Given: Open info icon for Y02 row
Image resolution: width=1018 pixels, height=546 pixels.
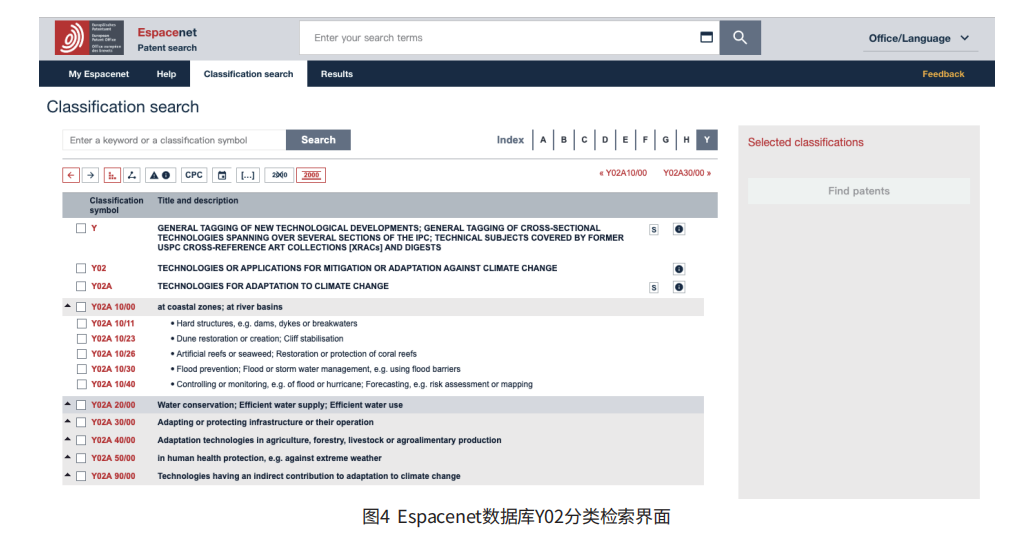Looking at the screenshot, I should (678, 269).
